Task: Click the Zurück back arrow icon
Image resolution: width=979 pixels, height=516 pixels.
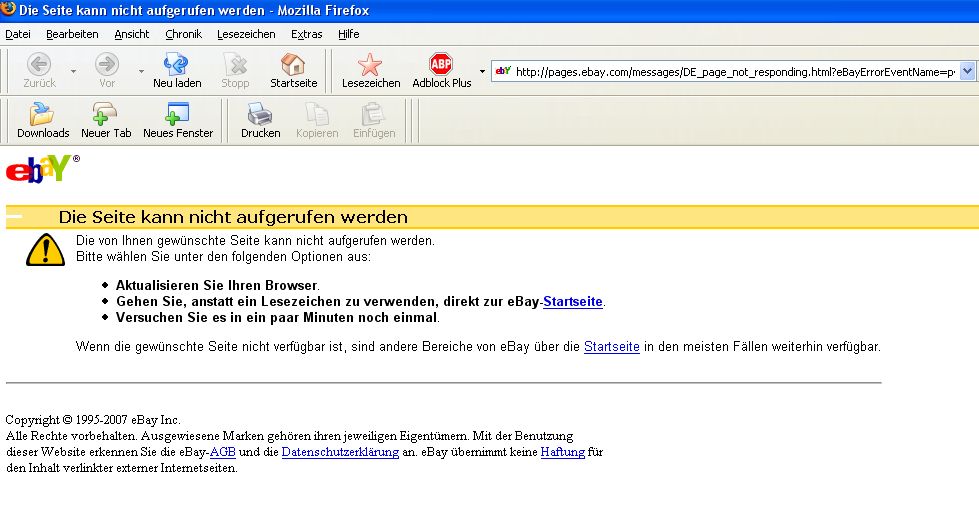Action: tap(39, 64)
